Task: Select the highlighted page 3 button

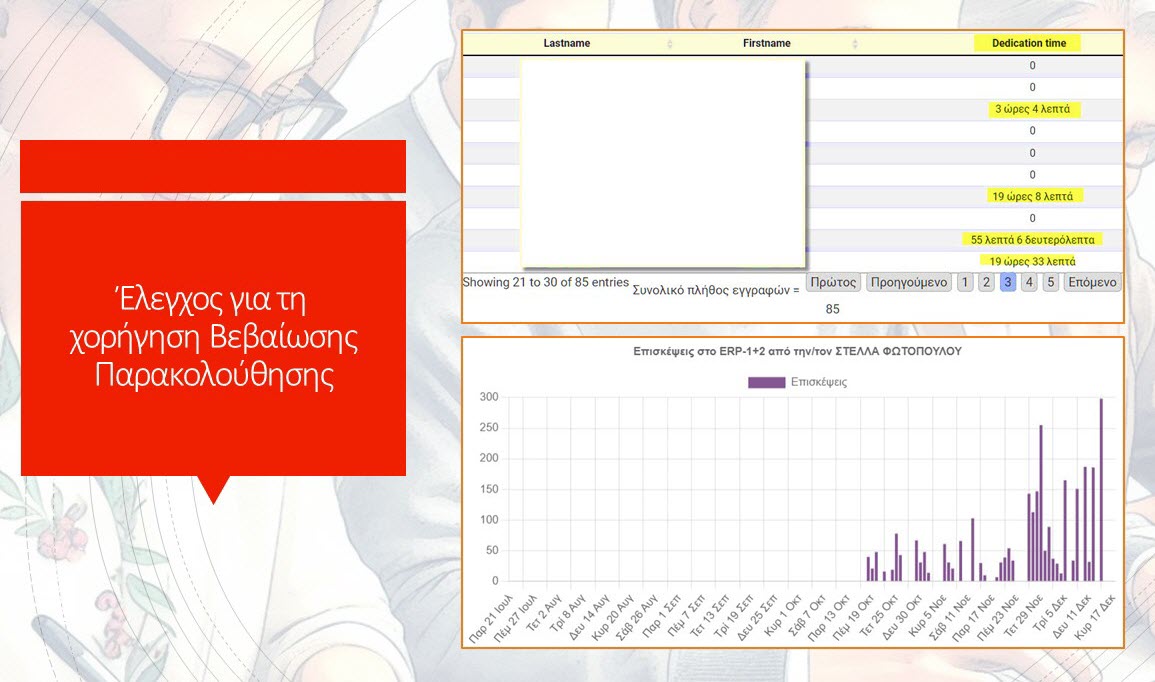Action: pyautogui.click(x=1008, y=282)
